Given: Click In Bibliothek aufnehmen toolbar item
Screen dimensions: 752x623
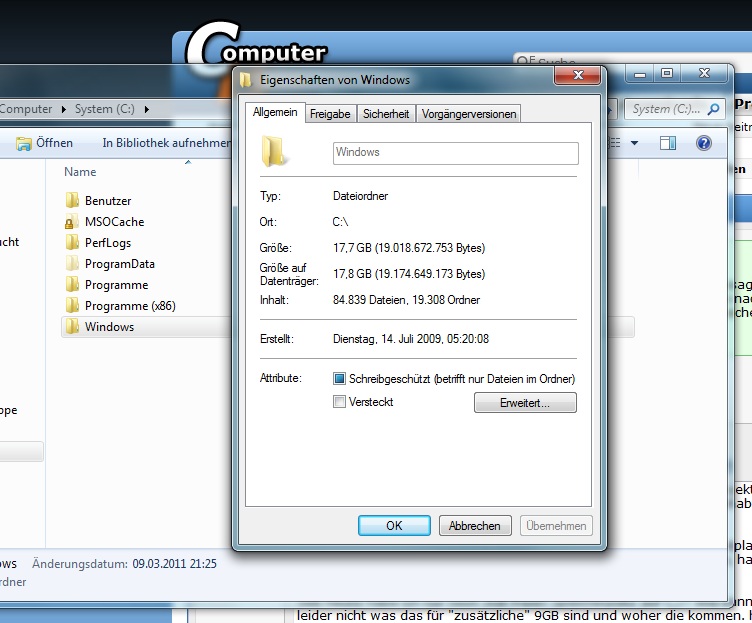Looking at the screenshot, I should [166, 143].
